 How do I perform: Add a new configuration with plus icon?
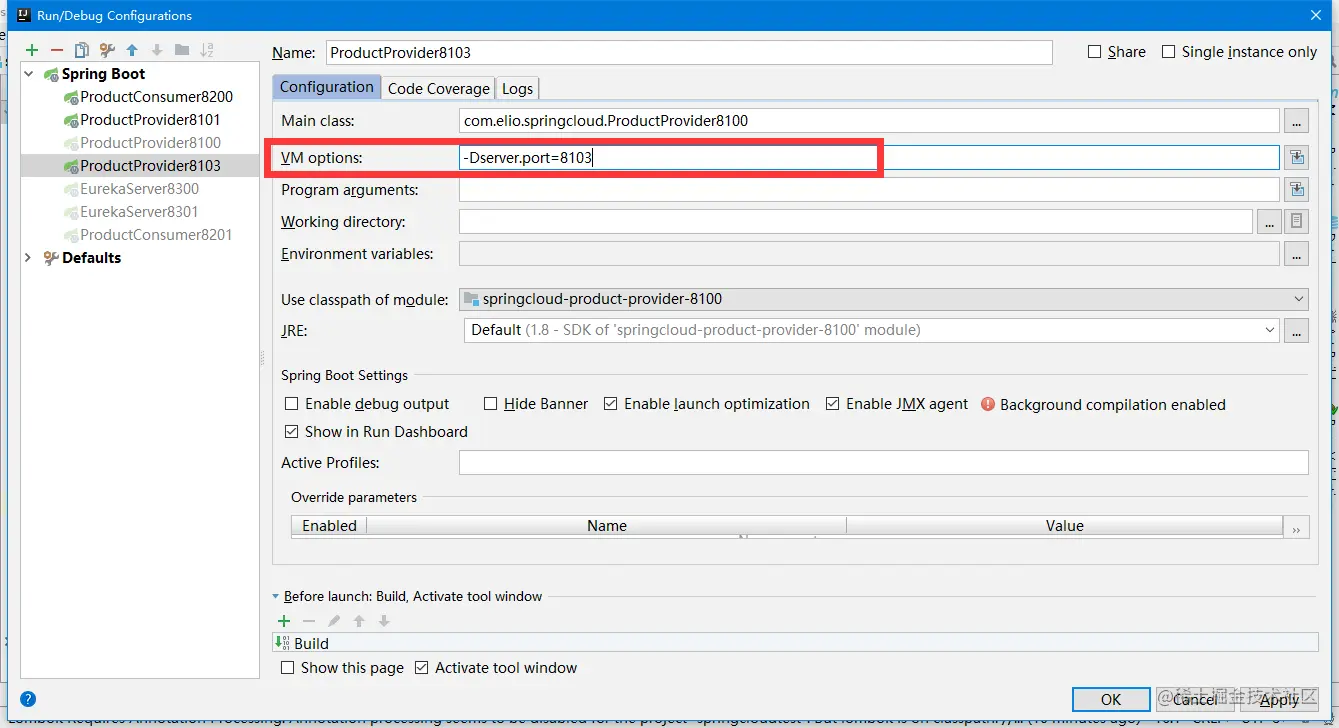(x=32, y=50)
